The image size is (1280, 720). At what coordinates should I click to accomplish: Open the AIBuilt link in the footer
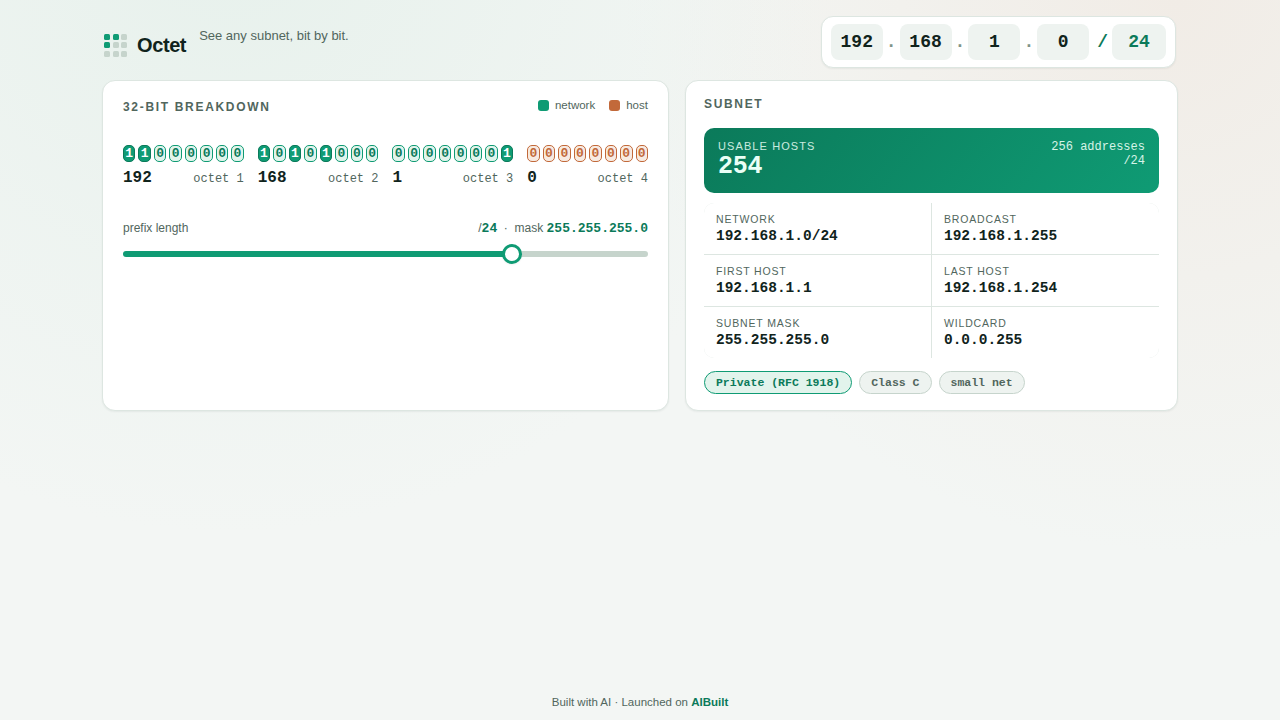tap(710, 702)
